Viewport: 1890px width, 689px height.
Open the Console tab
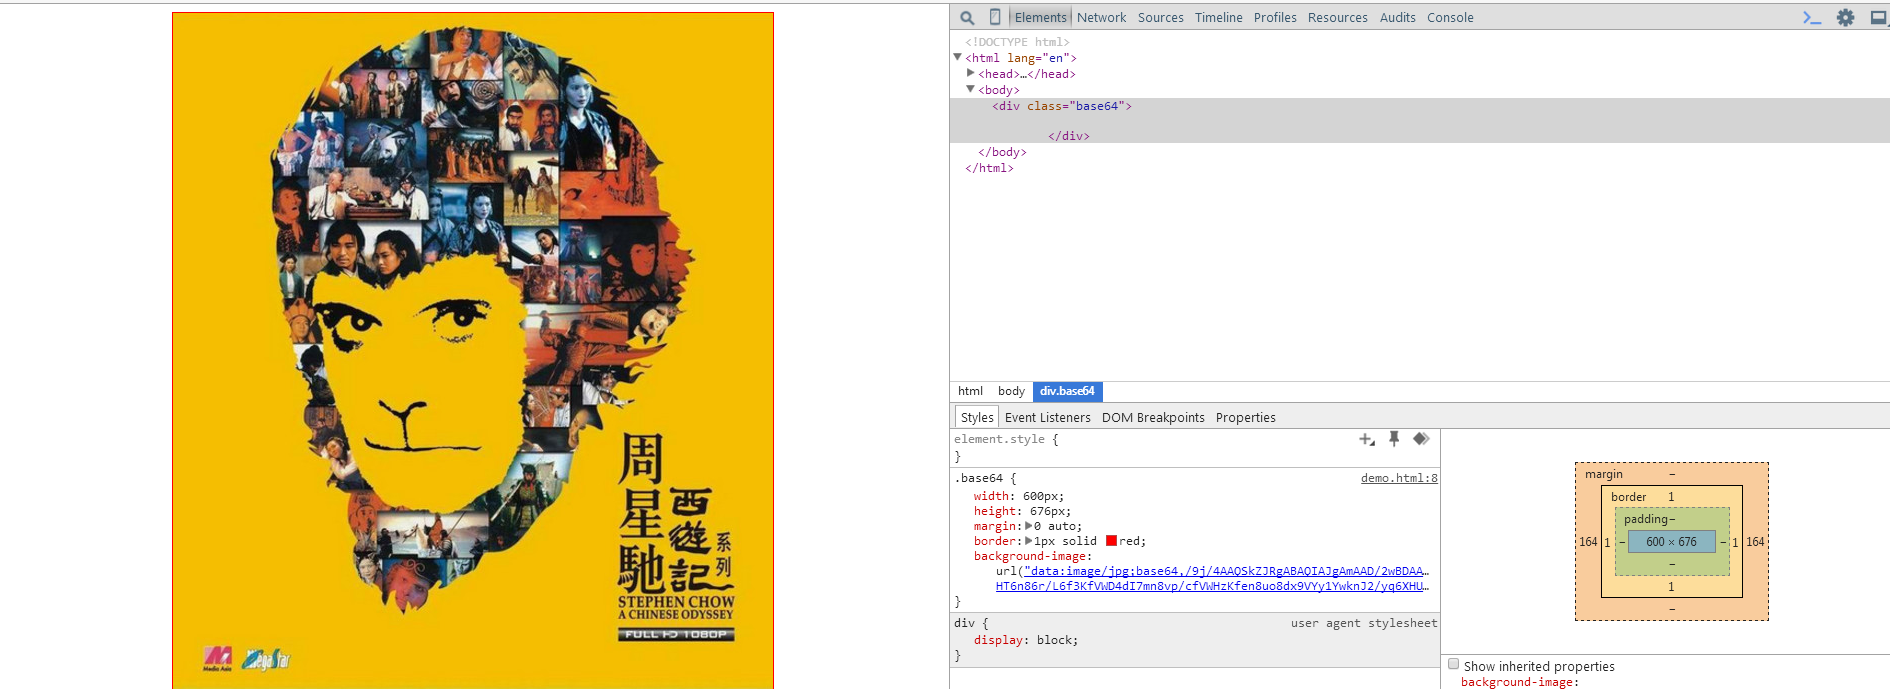(x=1450, y=17)
